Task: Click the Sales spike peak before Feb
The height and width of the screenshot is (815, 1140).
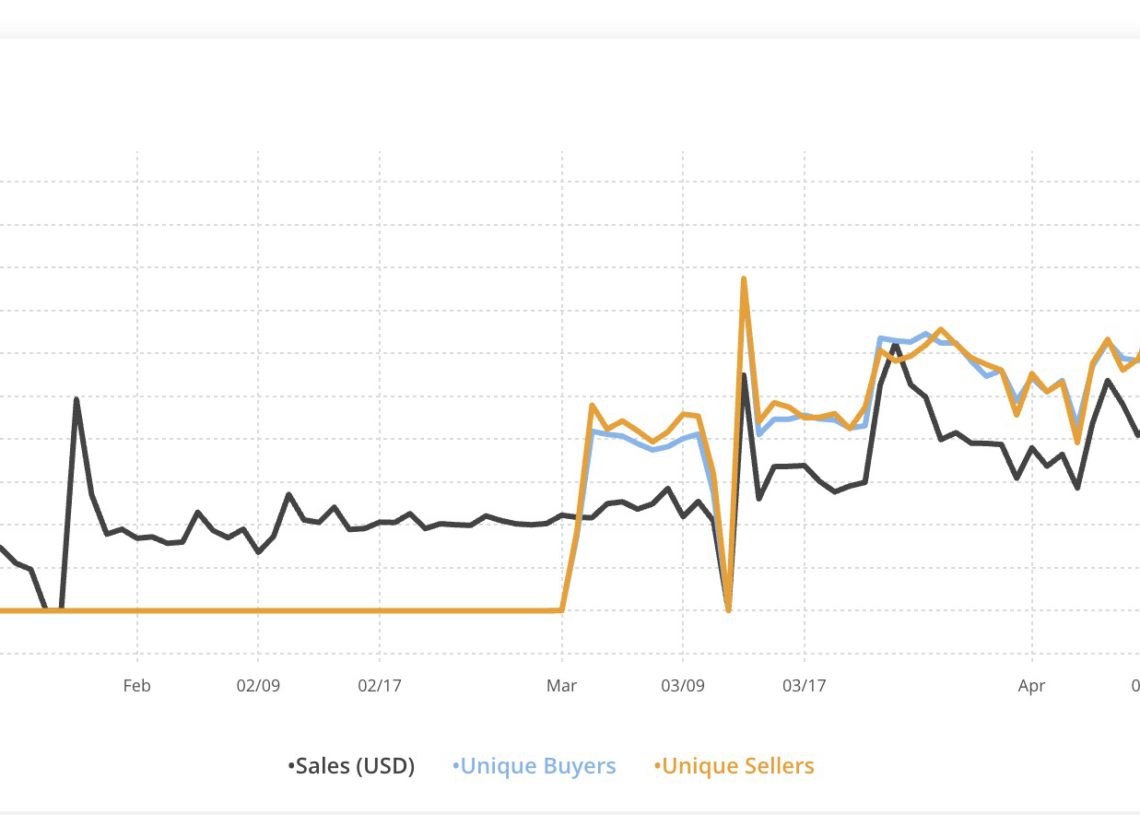Action: pos(77,399)
